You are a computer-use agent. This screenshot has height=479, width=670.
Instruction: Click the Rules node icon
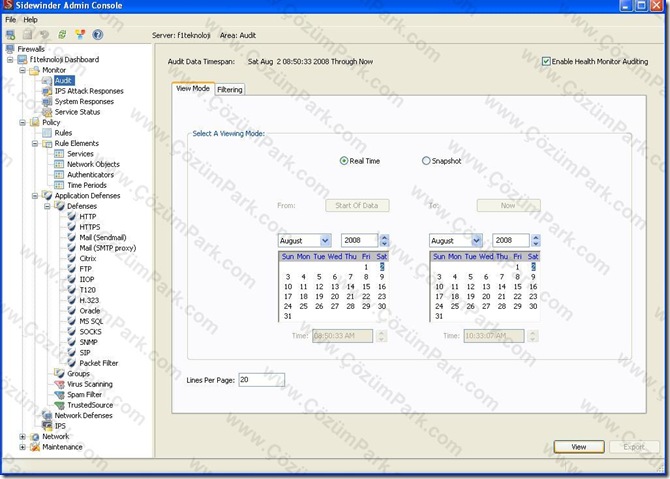click(47, 133)
